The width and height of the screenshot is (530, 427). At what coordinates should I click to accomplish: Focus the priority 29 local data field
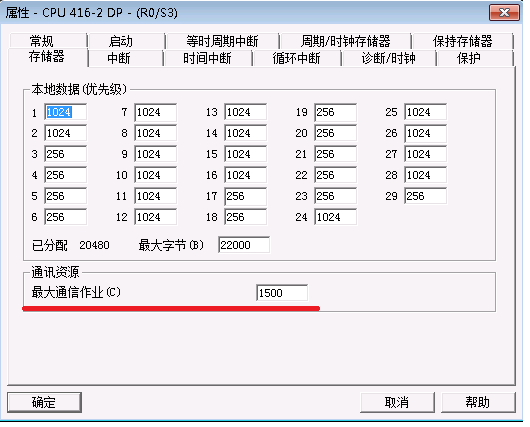click(x=425, y=196)
